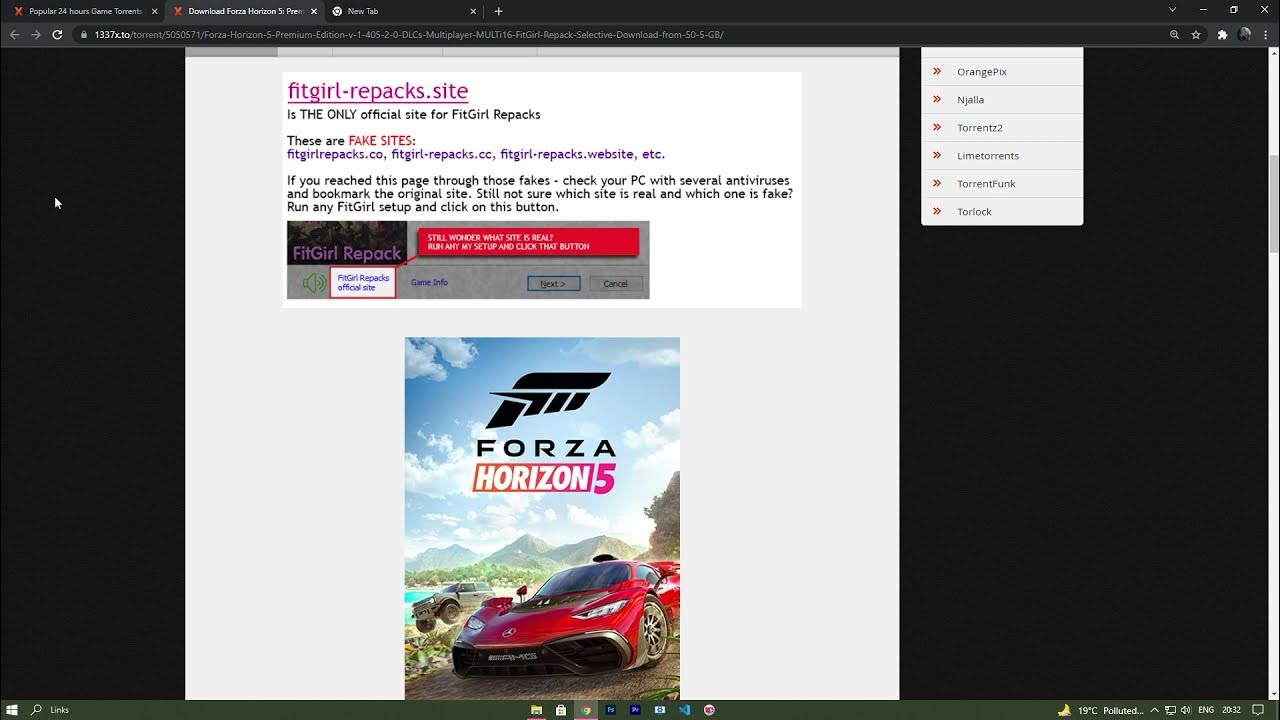
Task: Open the notification center icon
Action: [x=1258, y=710]
